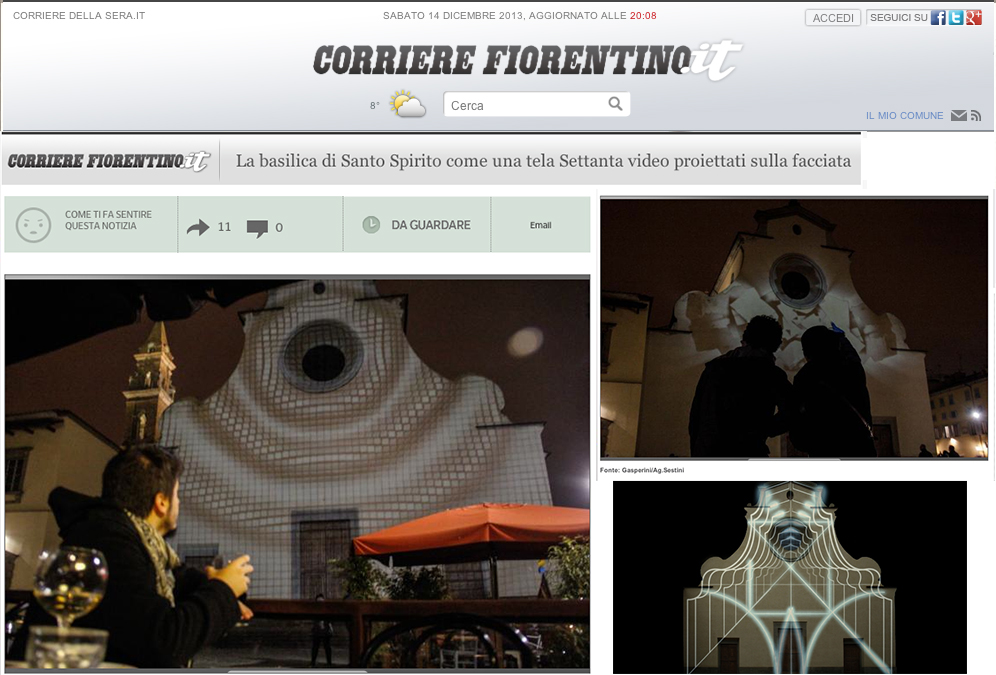Click inside the Cerca search field
This screenshot has height=675, width=996.
(525, 105)
